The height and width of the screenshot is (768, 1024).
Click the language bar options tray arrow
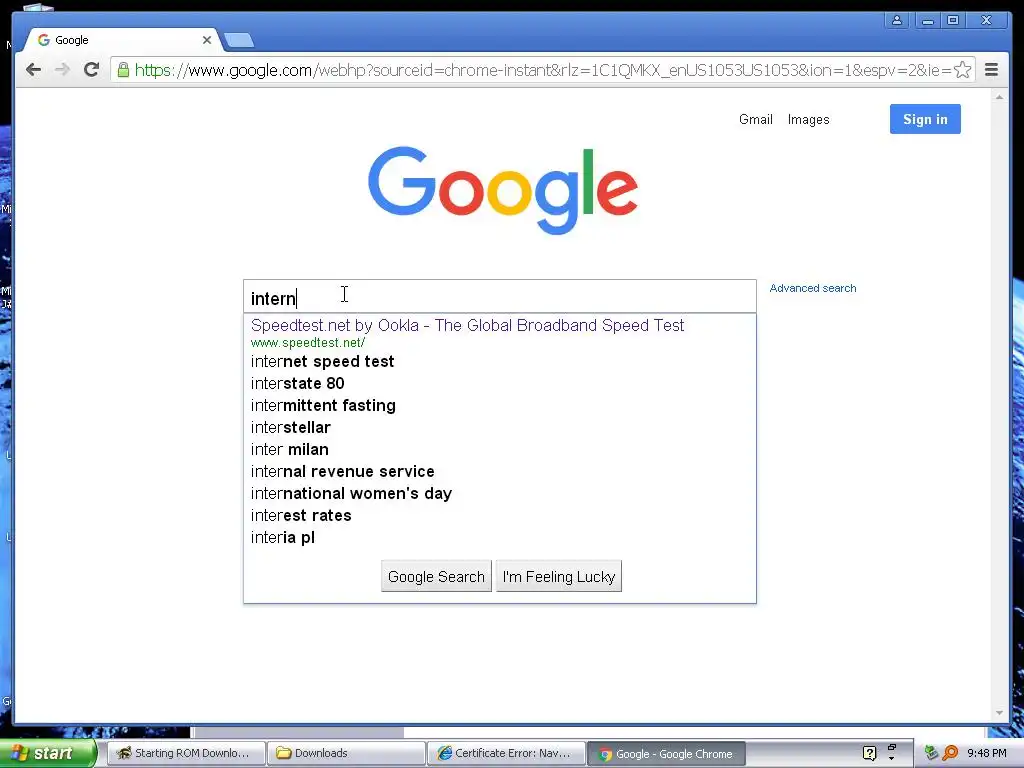point(891,758)
